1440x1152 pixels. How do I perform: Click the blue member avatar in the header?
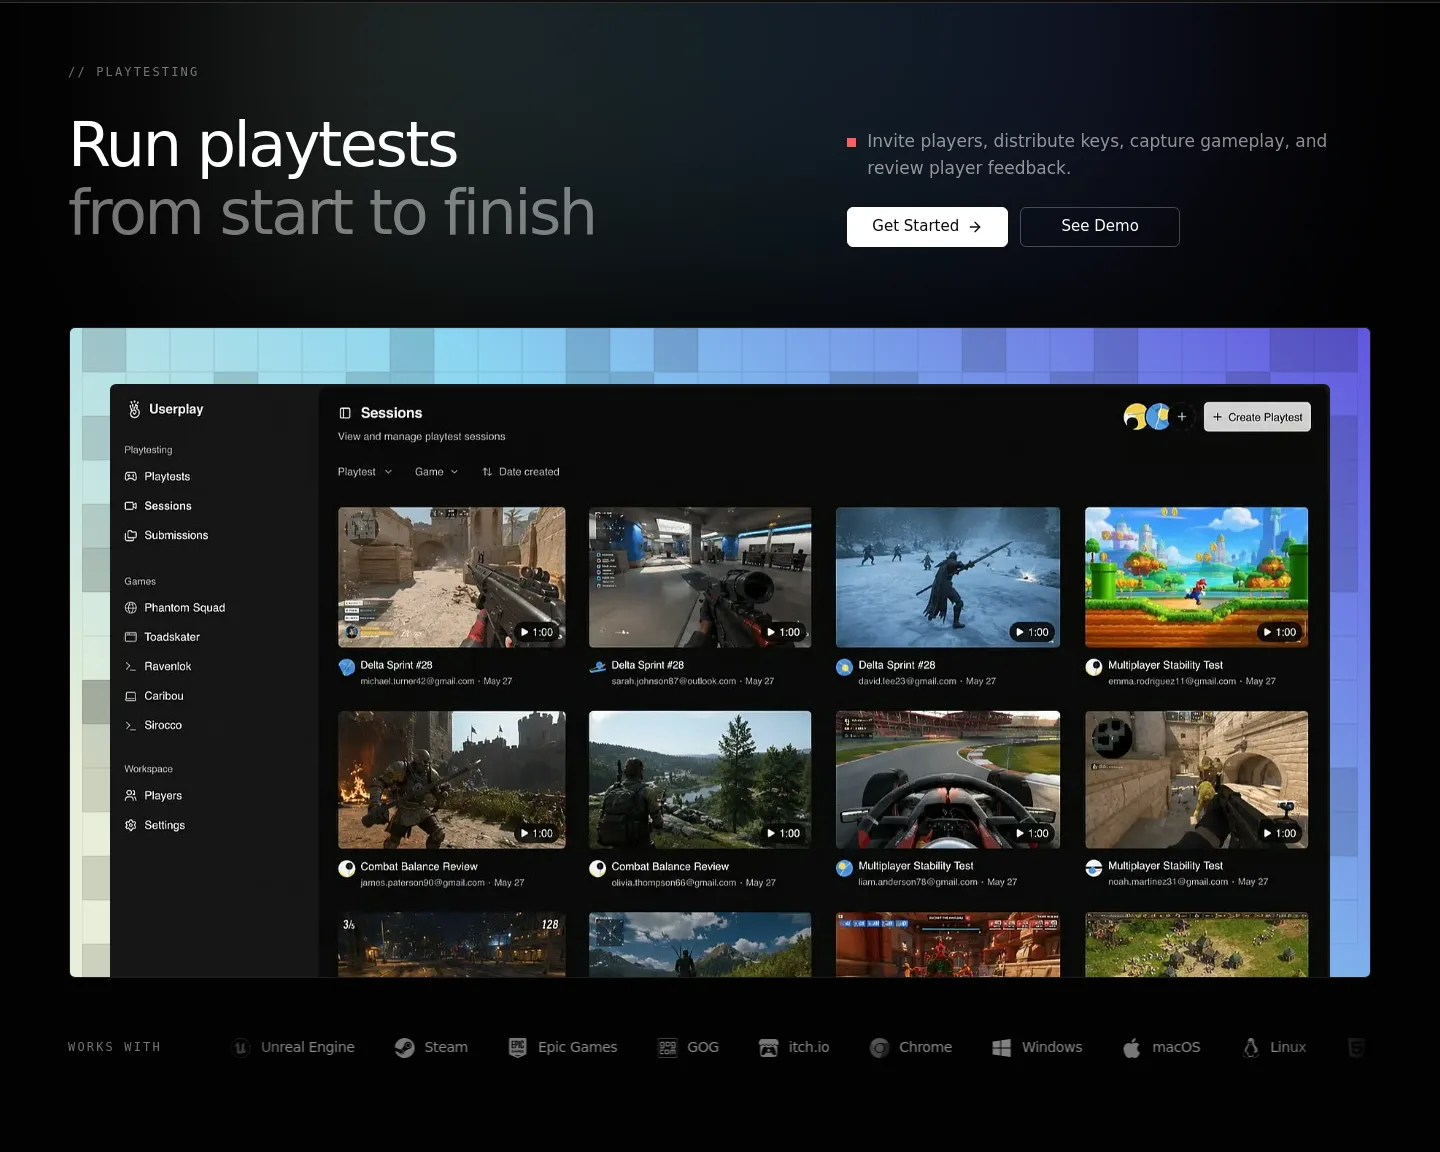(1158, 417)
